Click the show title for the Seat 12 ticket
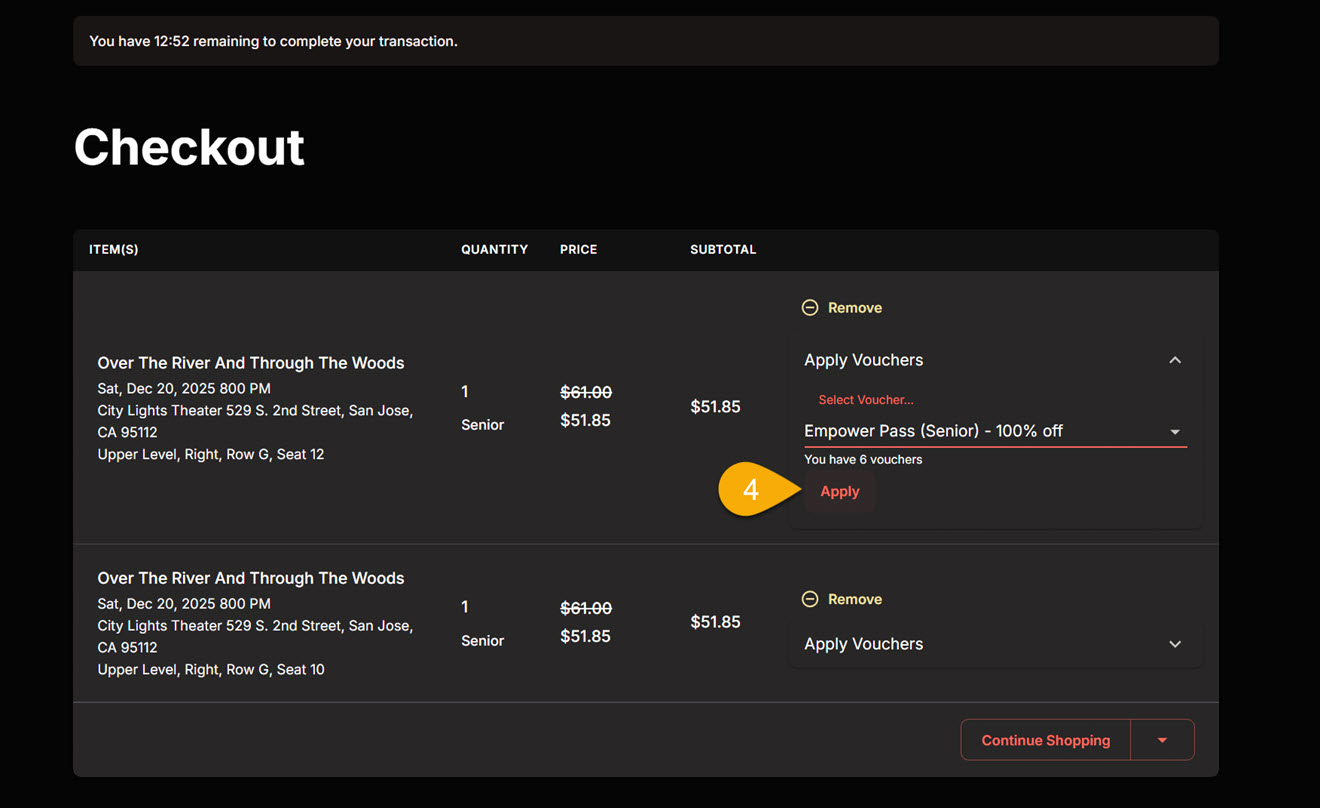Image resolution: width=1320 pixels, height=808 pixels. 251,363
